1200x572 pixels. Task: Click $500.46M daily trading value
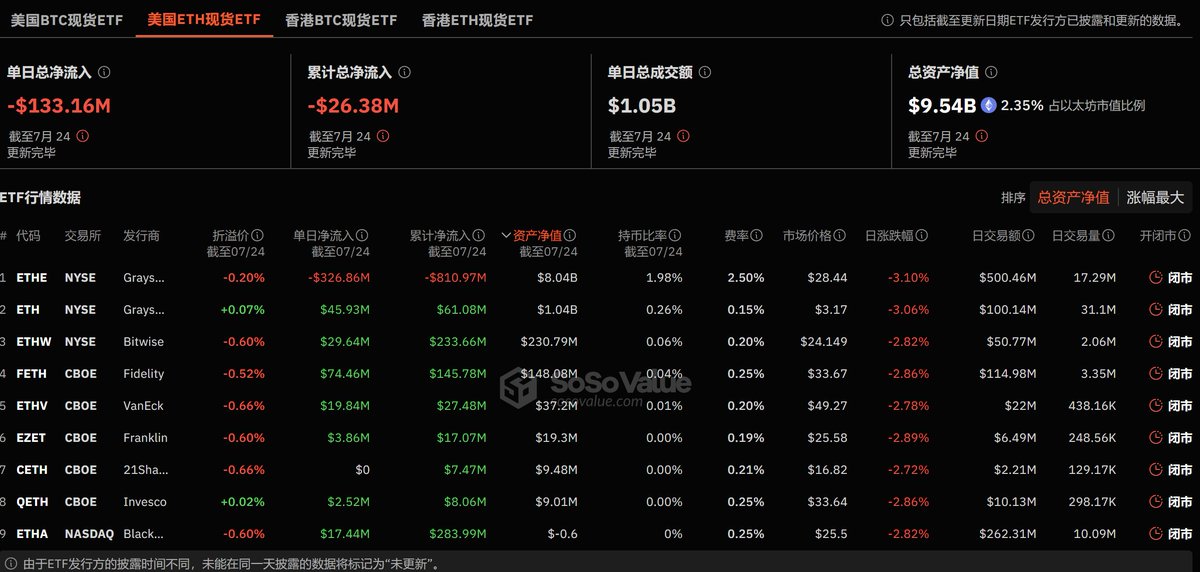pyautogui.click(x=1006, y=277)
